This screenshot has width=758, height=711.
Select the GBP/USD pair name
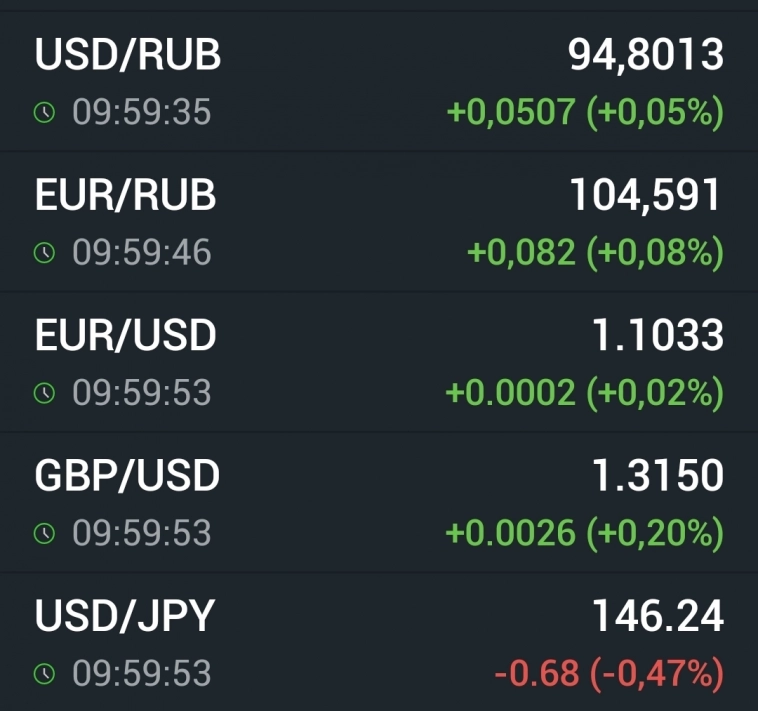(x=127, y=476)
